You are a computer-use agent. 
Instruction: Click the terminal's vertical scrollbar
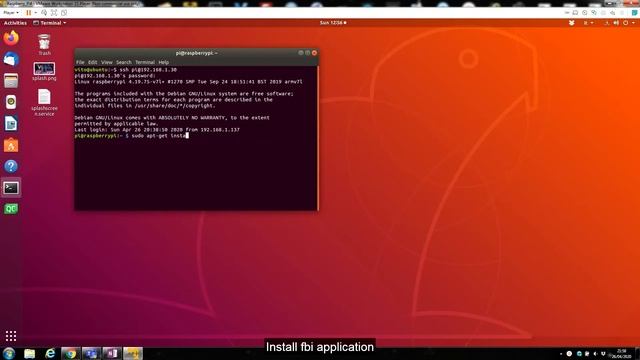click(318, 138)
